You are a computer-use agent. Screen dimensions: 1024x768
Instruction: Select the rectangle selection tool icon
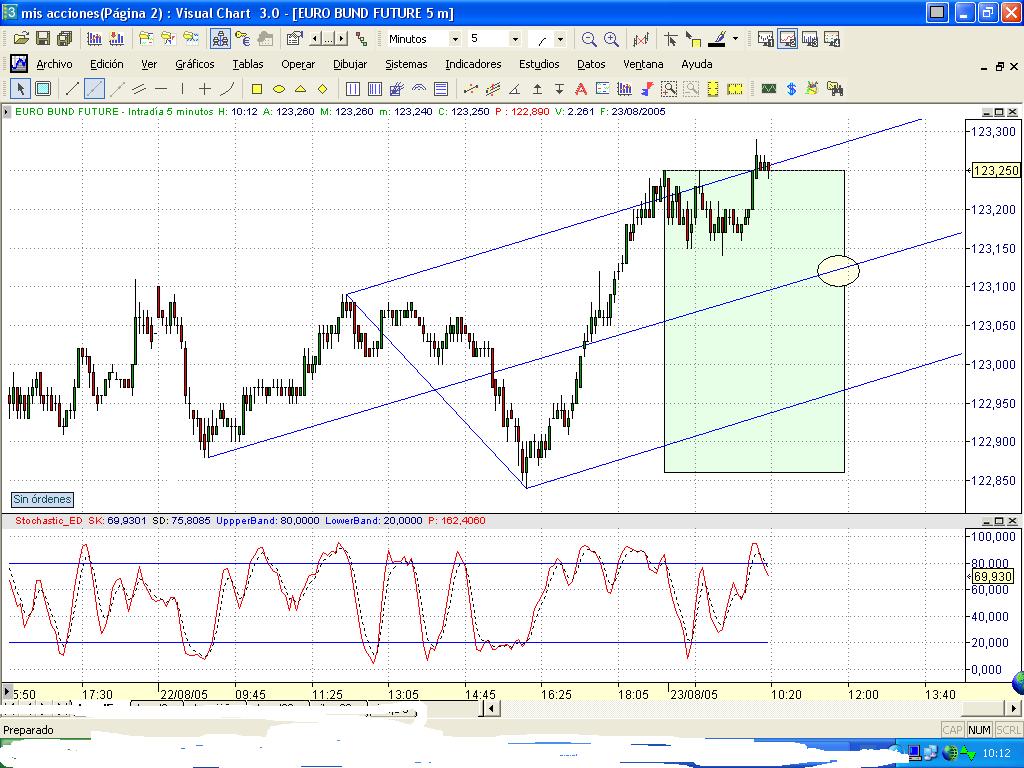click(x=43, y=89)
